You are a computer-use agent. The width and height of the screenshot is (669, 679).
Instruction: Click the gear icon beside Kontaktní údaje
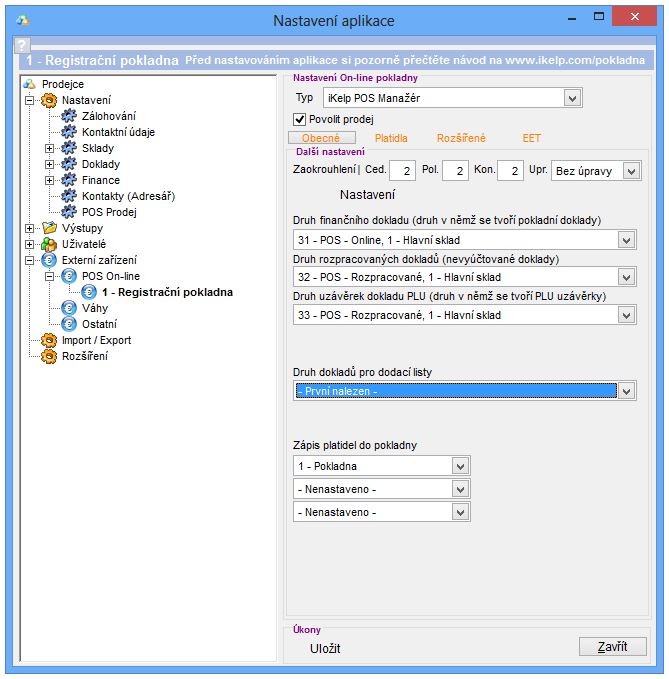[x=69, y=132]
